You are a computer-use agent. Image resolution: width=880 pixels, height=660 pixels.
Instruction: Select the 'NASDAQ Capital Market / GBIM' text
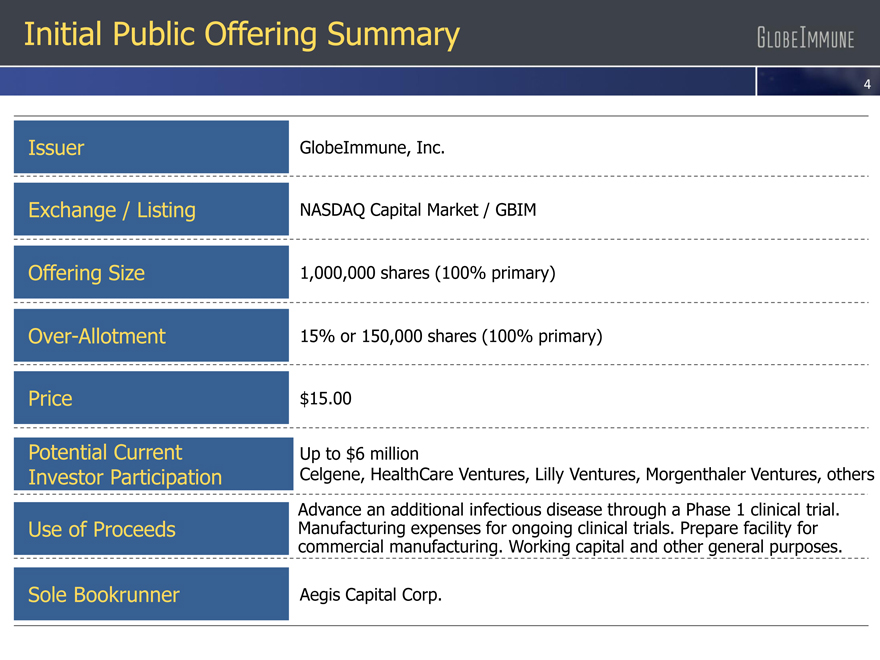(x=418, y=210)
